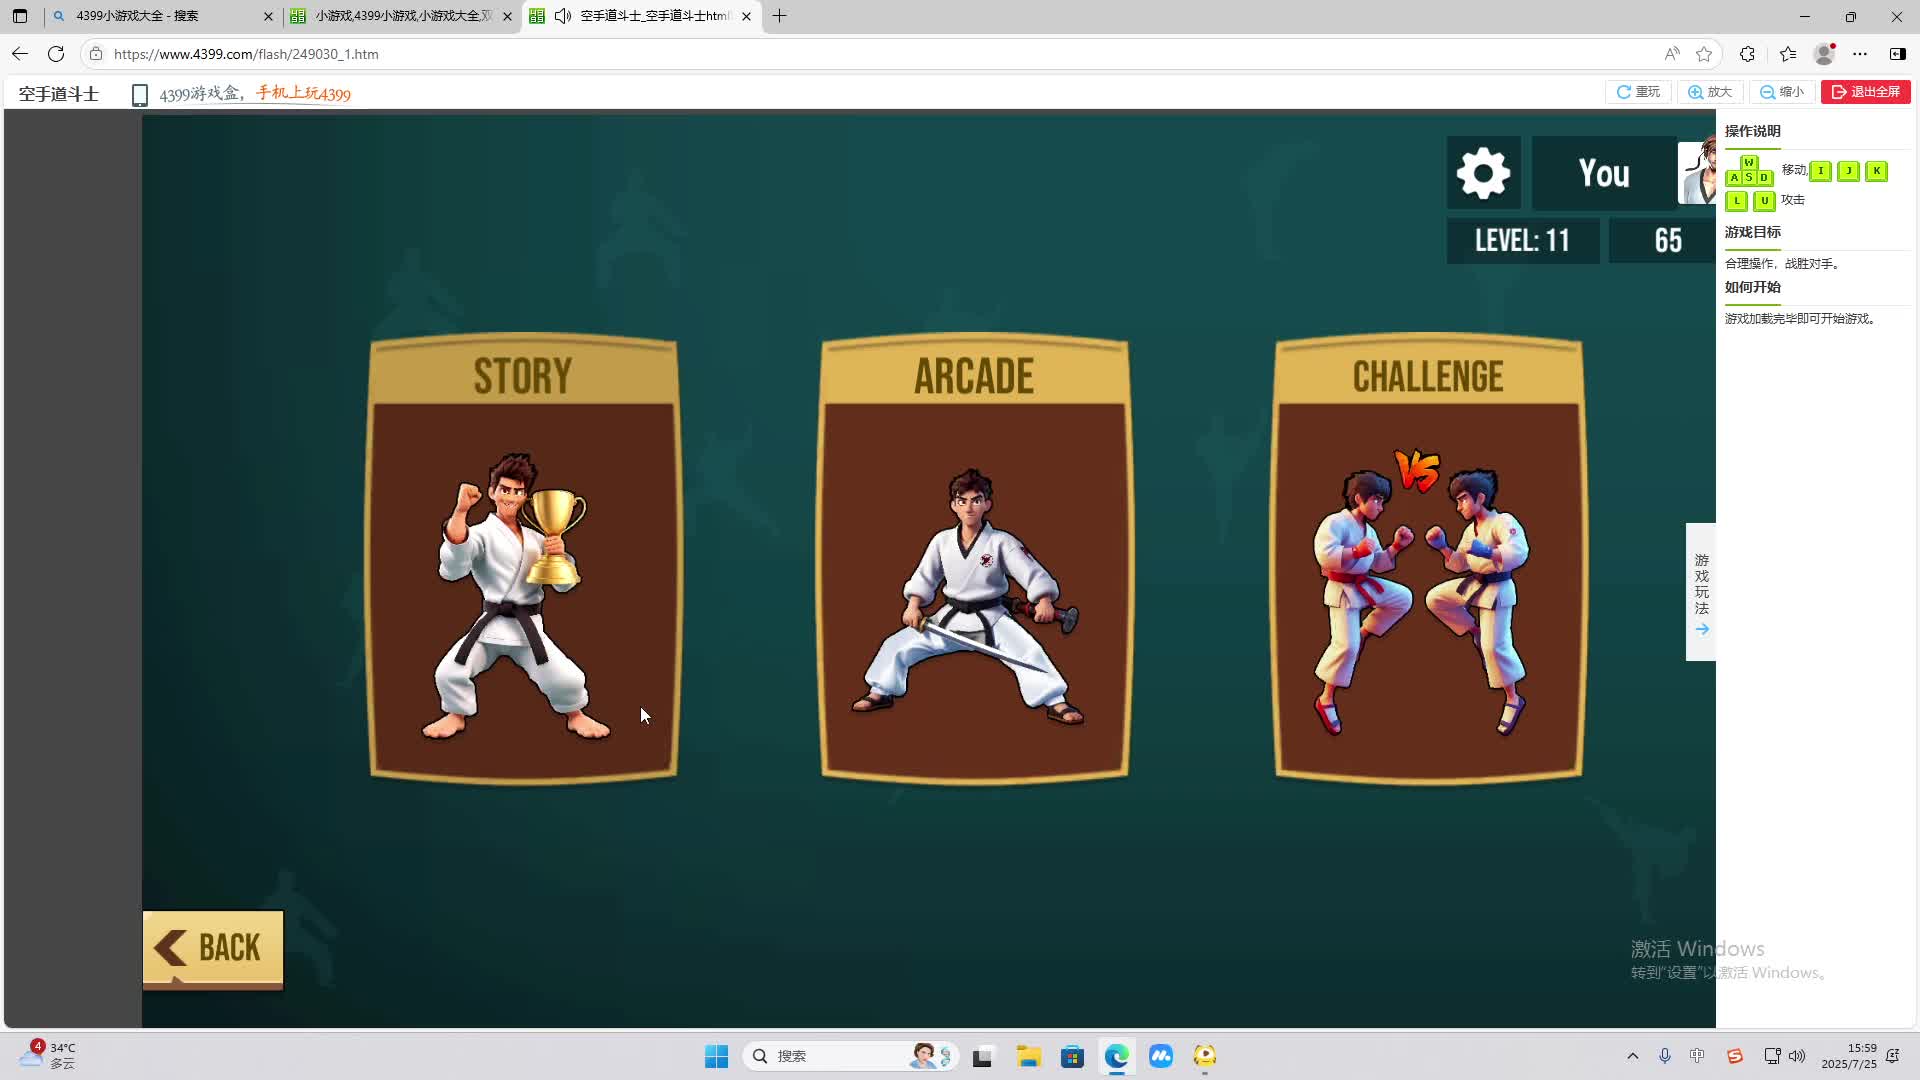Open browser extensions icon
This screenshot has height=1080, width=1920.
[1747, 54]
